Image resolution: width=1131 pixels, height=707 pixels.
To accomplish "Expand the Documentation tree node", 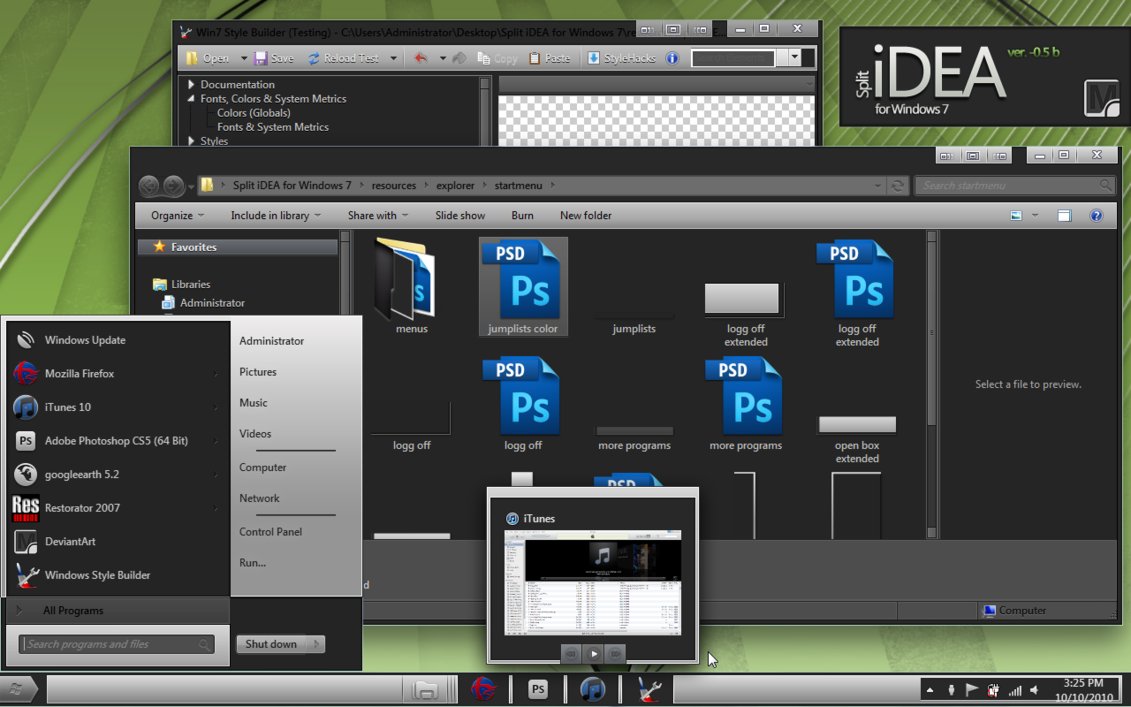I will tap(190, 85).
